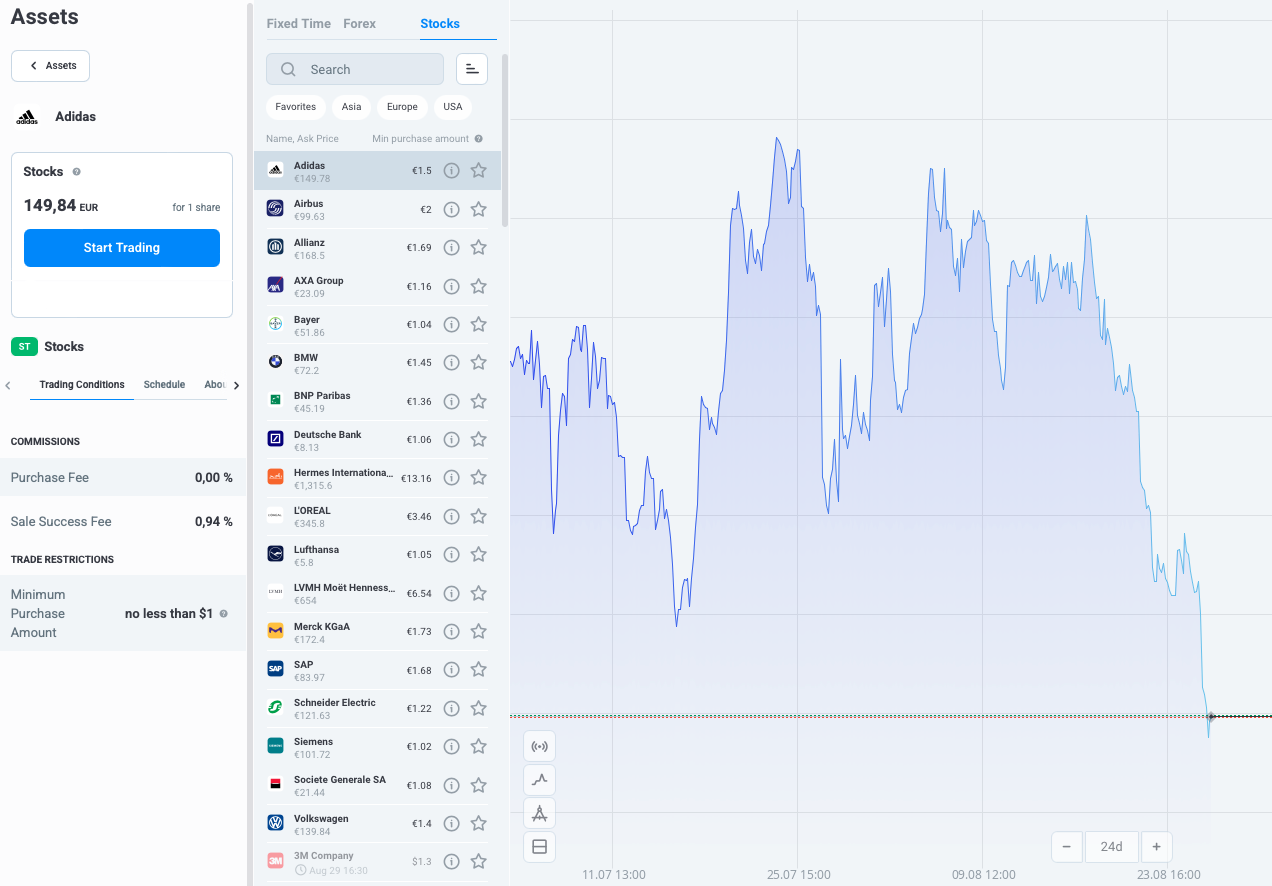Switch to Fixed Time tab
The width and height of the screenshot is (1272, 886).
[x=298, y=24]
